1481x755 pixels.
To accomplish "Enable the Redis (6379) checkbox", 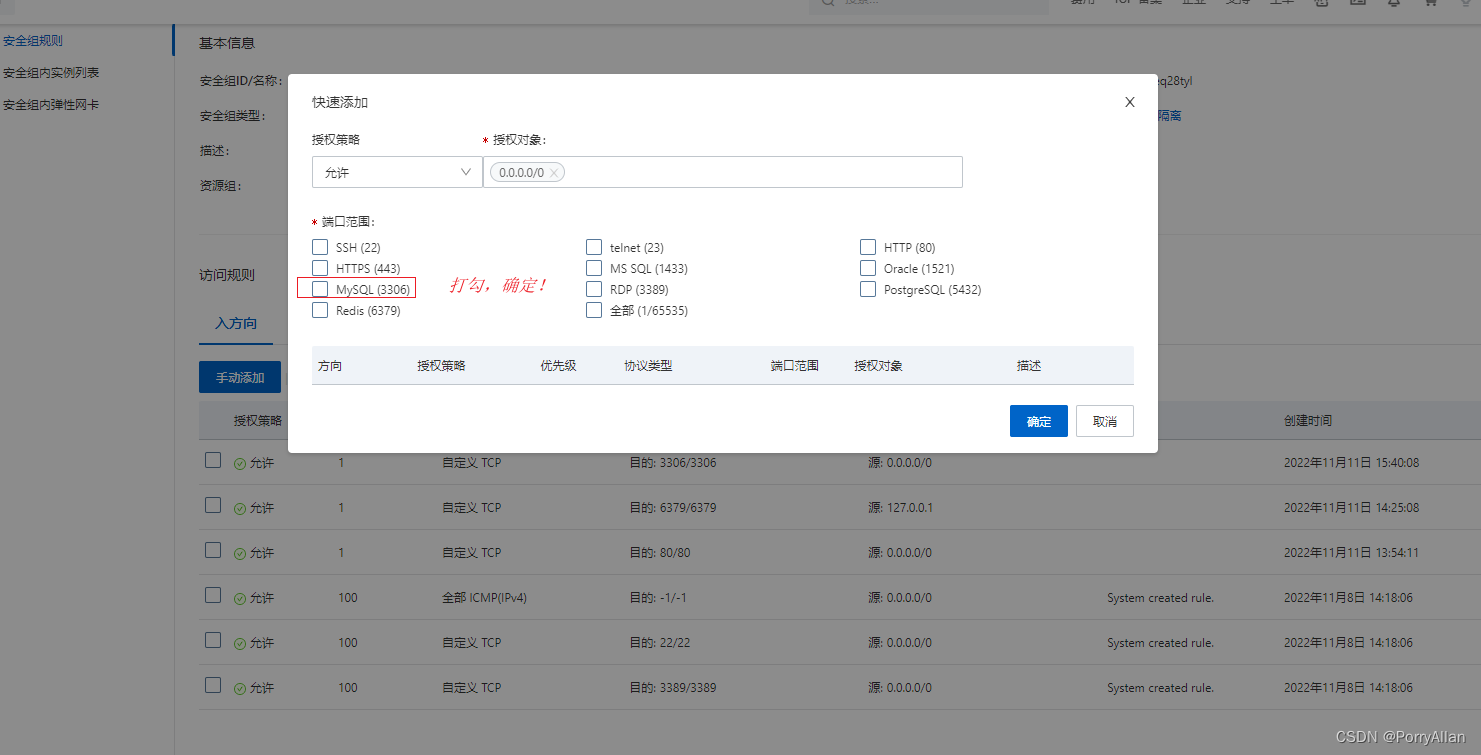I will click(x=320, y=310).
